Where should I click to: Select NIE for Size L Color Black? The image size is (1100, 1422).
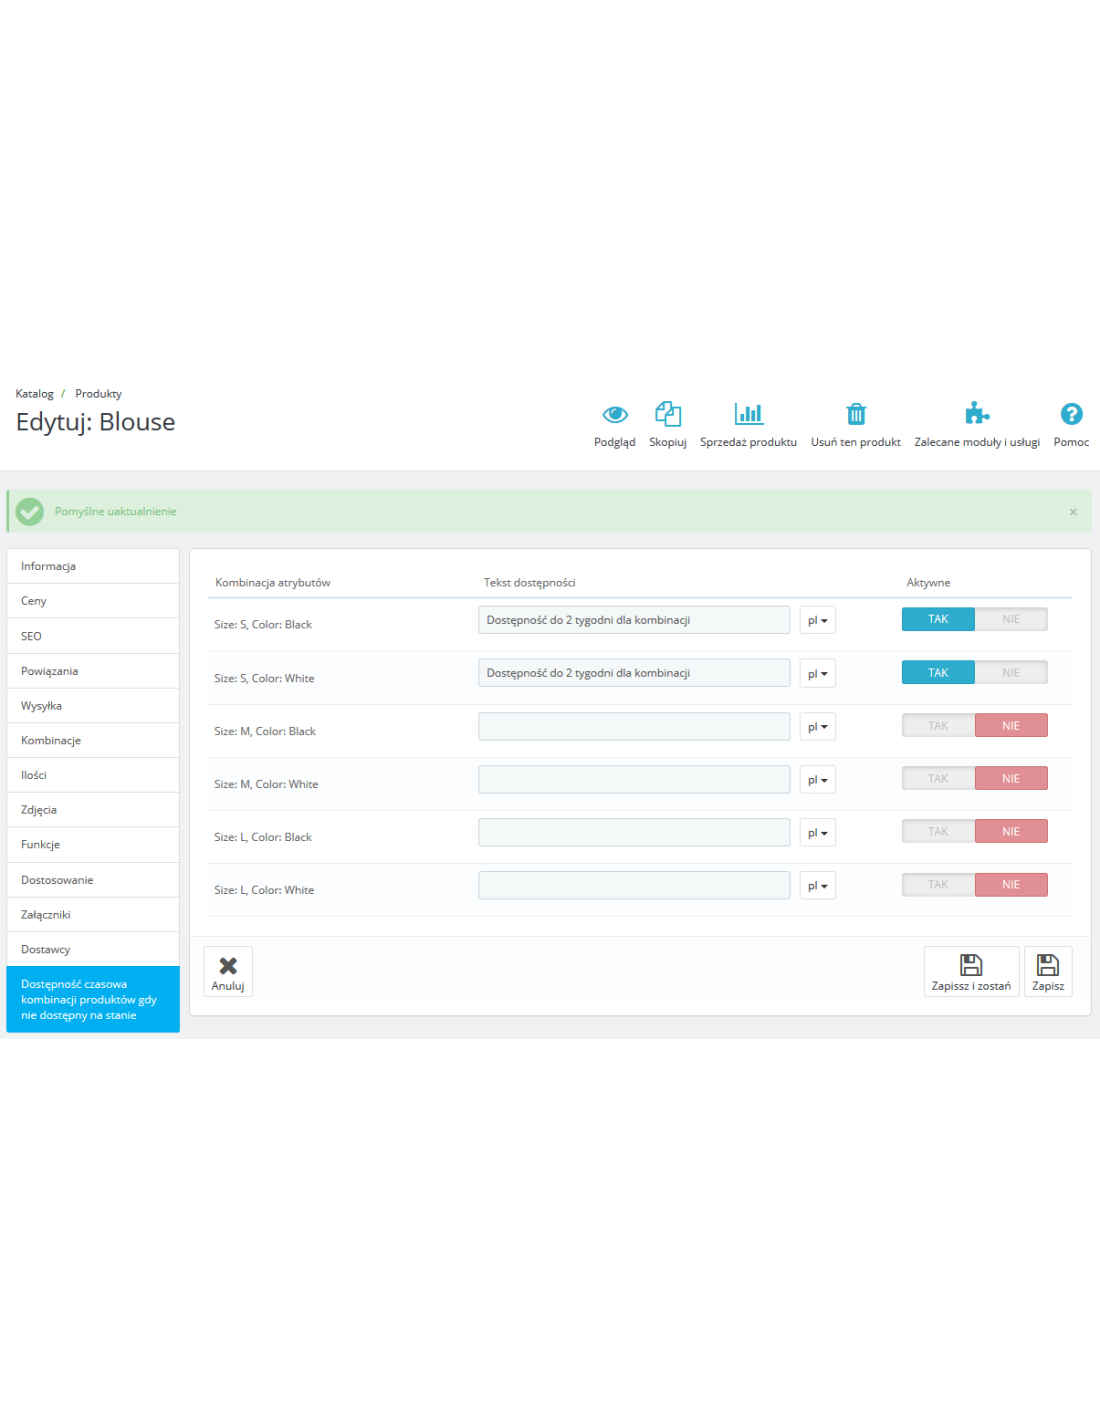1011,832
